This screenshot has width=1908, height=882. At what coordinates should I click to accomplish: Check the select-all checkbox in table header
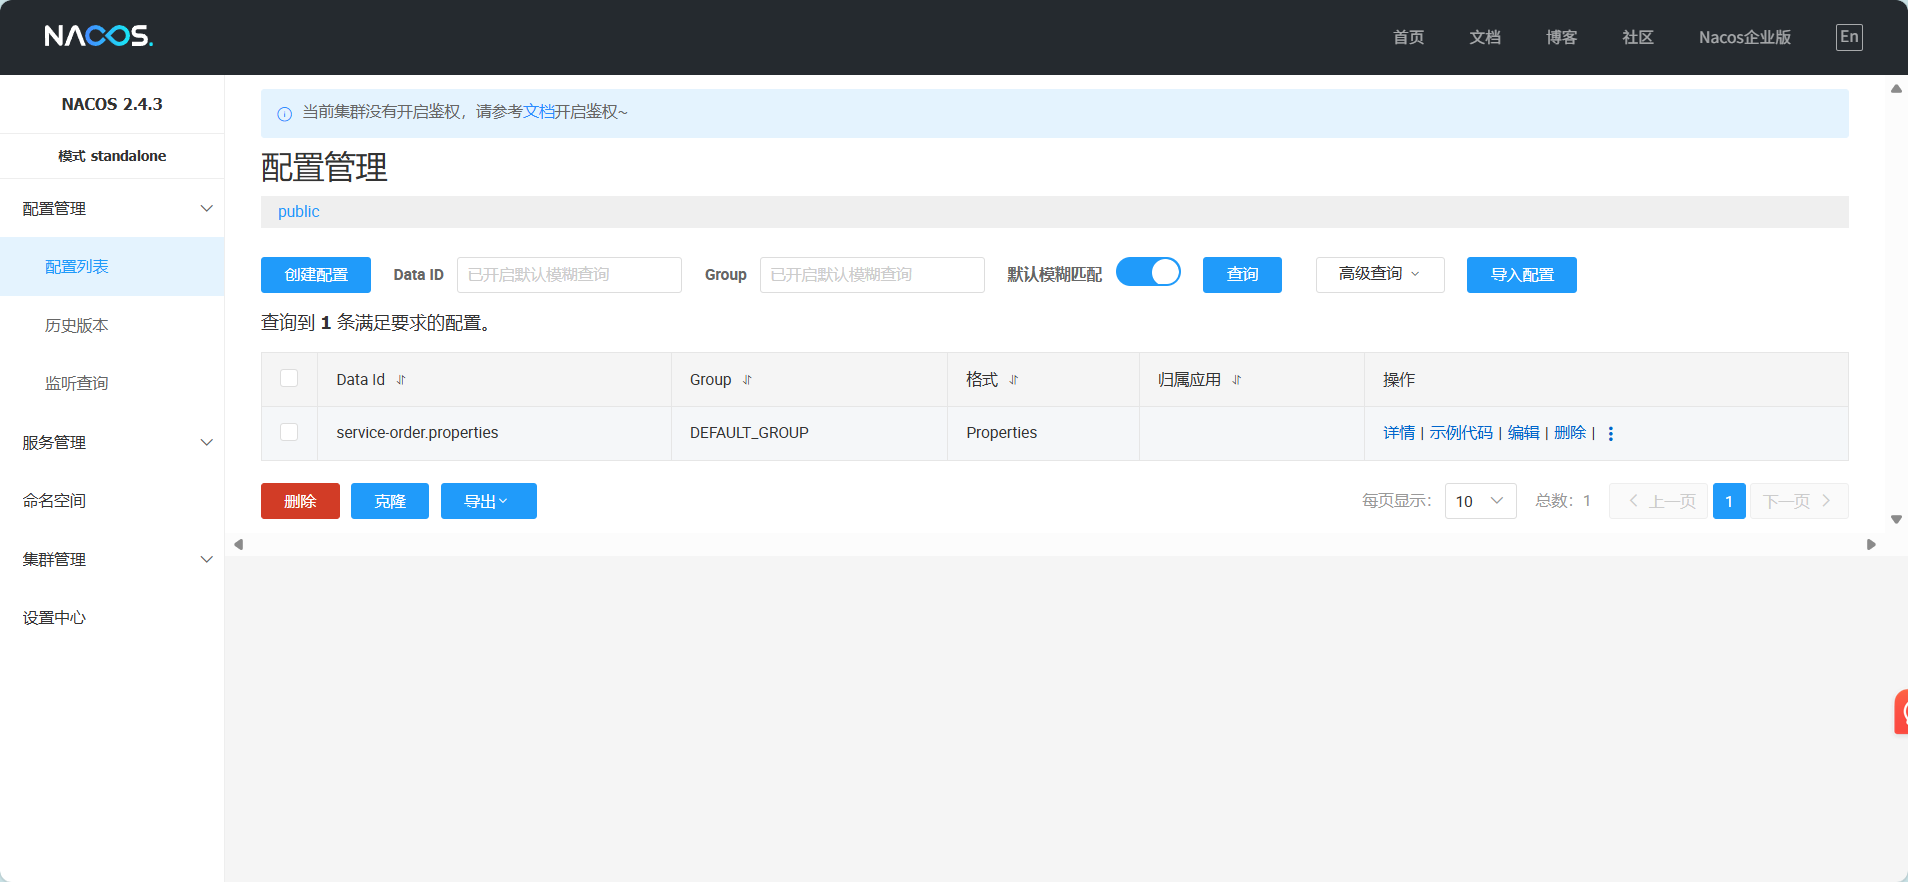point(289,378)
